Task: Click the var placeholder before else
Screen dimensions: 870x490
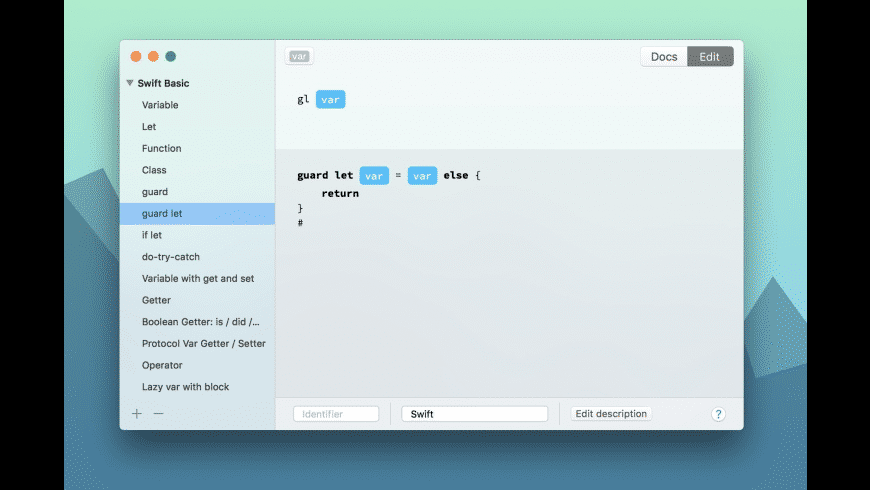Action: 422,175
